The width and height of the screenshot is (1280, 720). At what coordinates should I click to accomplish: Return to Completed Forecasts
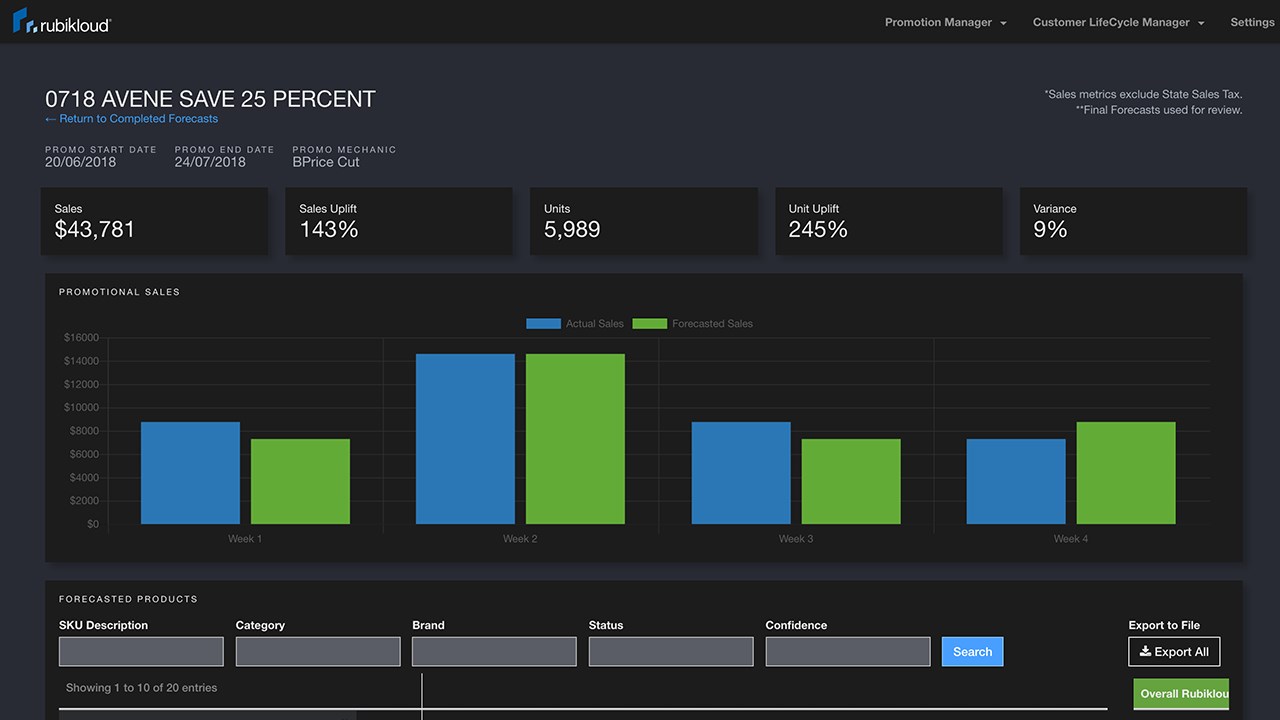131,119
